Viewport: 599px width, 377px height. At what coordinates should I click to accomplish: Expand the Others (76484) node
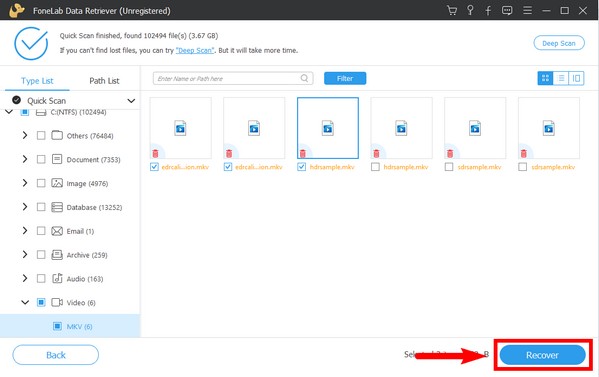(x=25, y=135)
